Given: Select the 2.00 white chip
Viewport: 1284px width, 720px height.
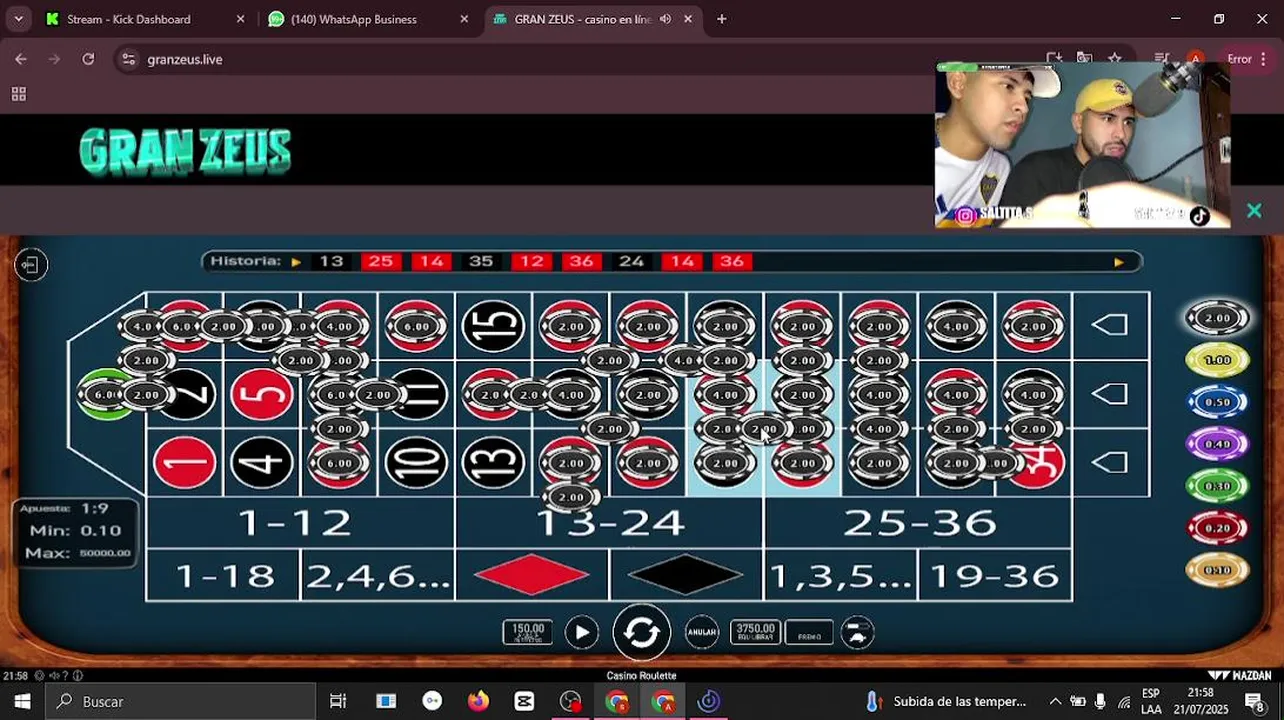Looking at the screenshot, I should click(1217, 319).
